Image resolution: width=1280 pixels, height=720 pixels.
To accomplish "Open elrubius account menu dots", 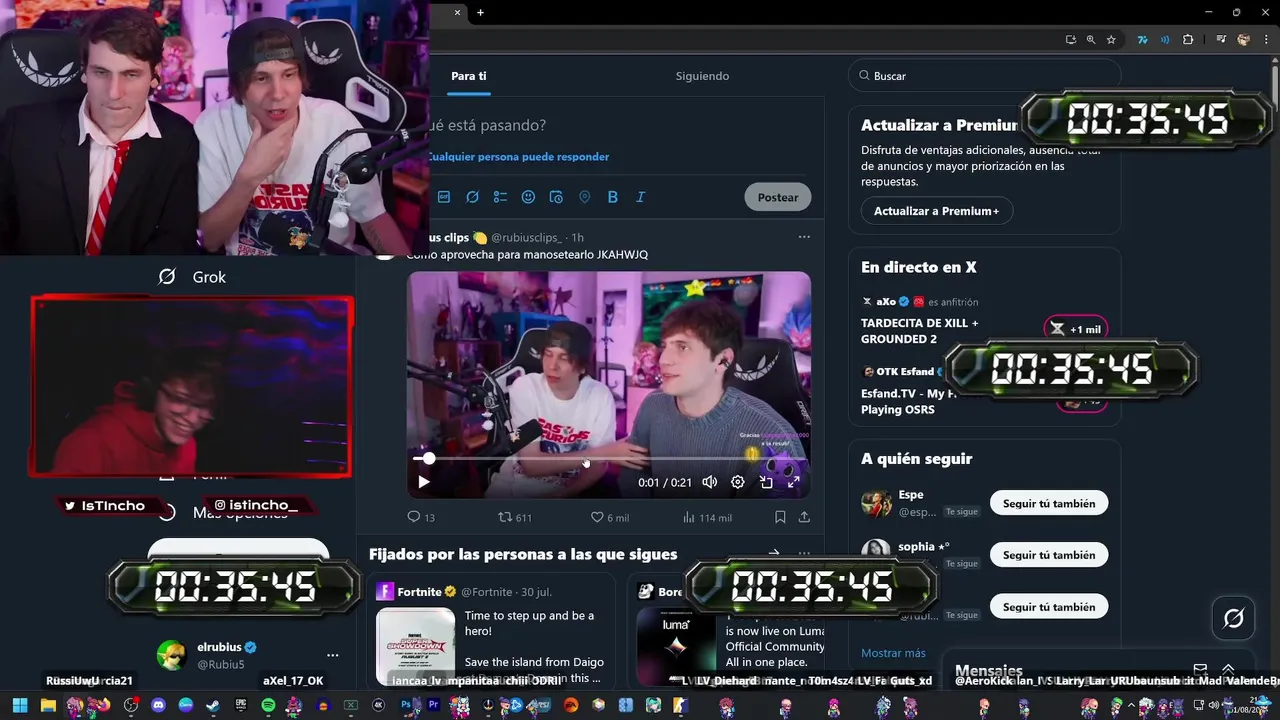I will (x=333, y=656).
